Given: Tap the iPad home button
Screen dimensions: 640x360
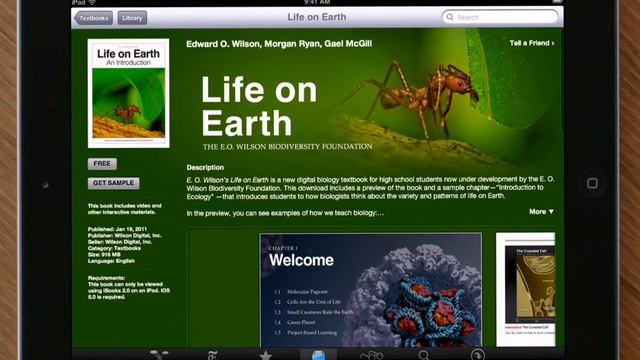Looking at the screenshot, I should [592, 183].
